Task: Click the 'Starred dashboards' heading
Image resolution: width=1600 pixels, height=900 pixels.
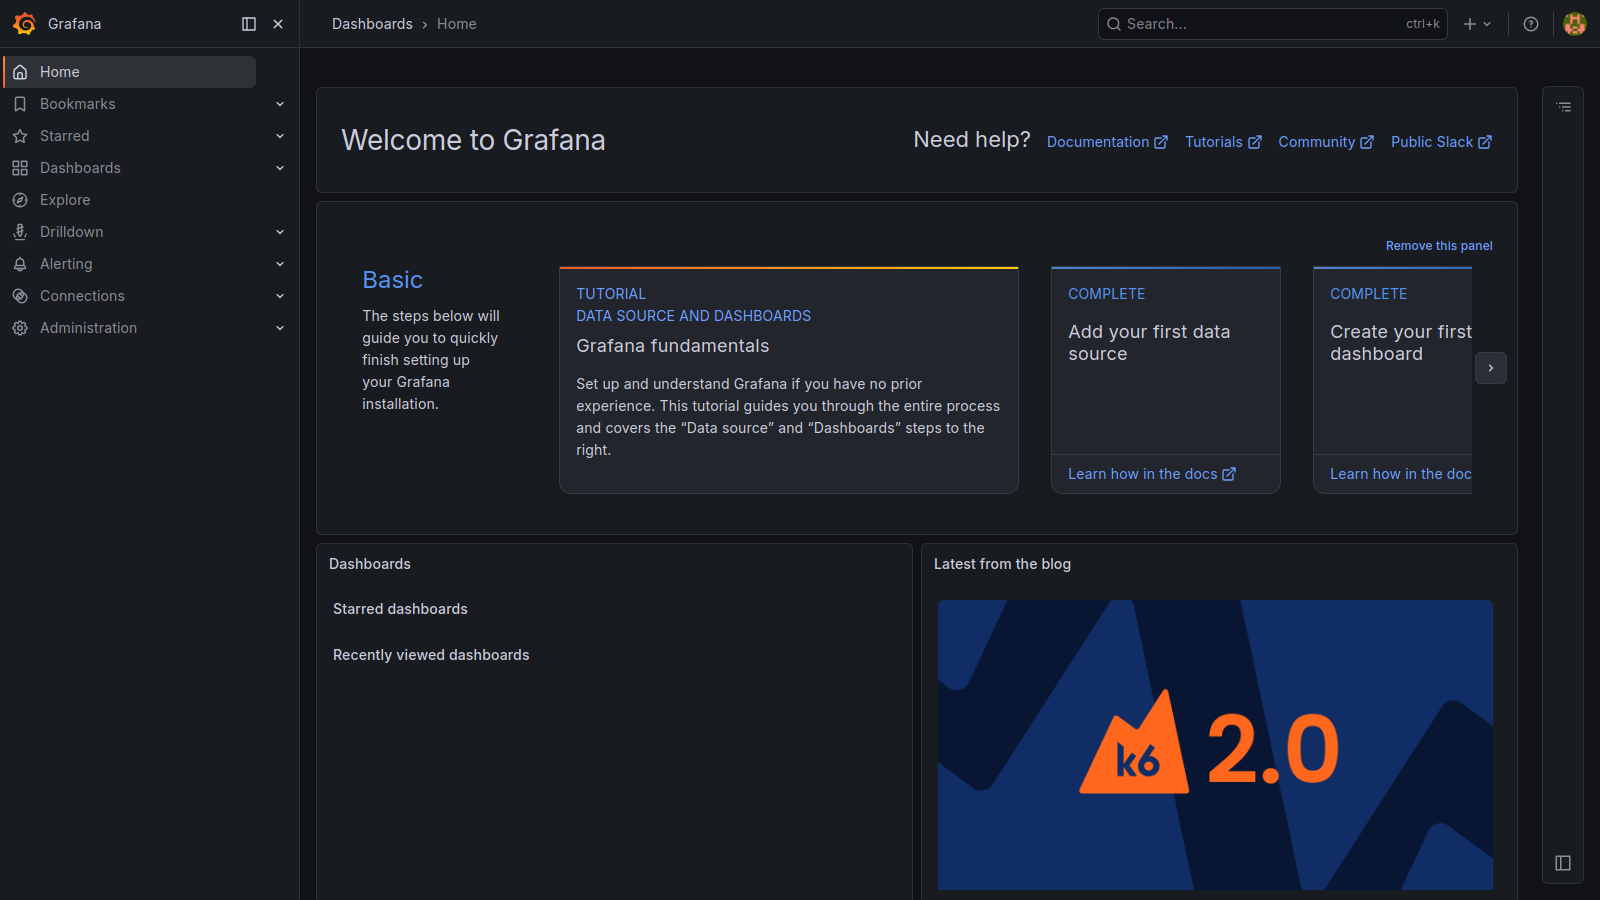Action: (x=400, y=609)
